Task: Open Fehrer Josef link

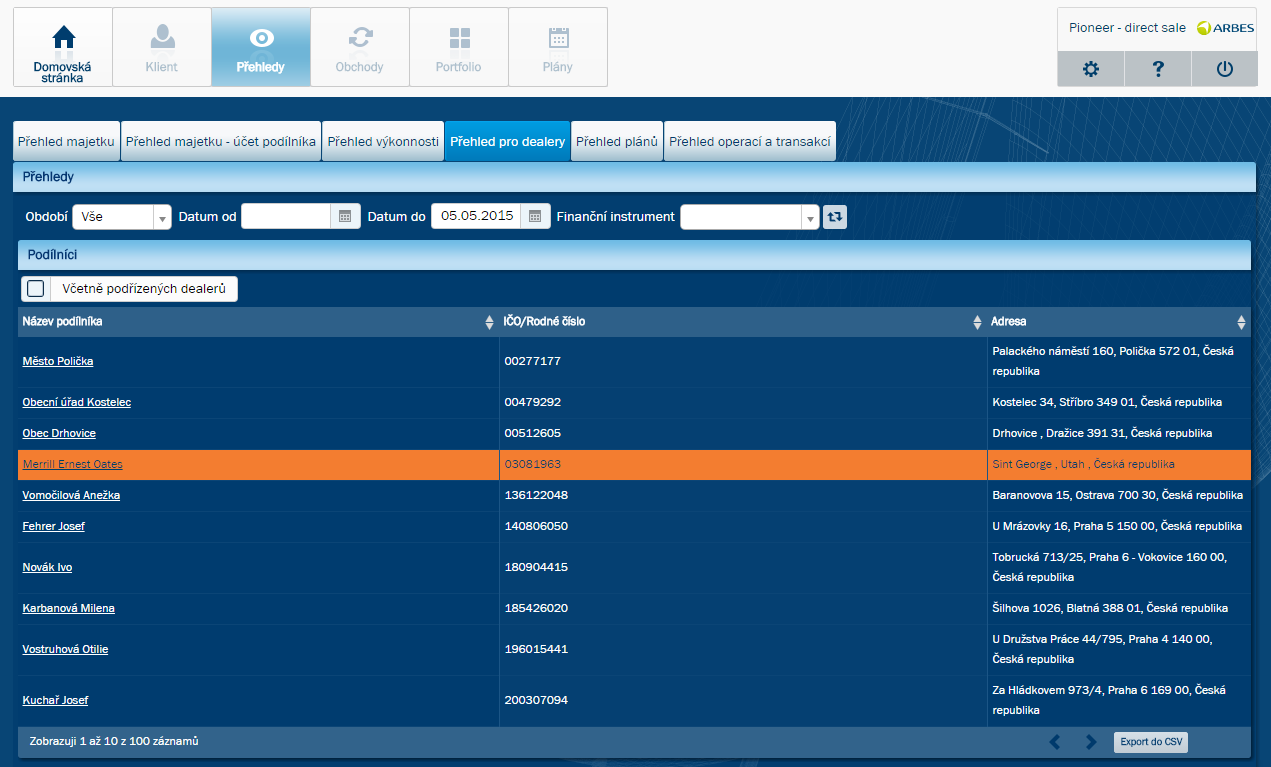Action: click(x=54, y=526)
